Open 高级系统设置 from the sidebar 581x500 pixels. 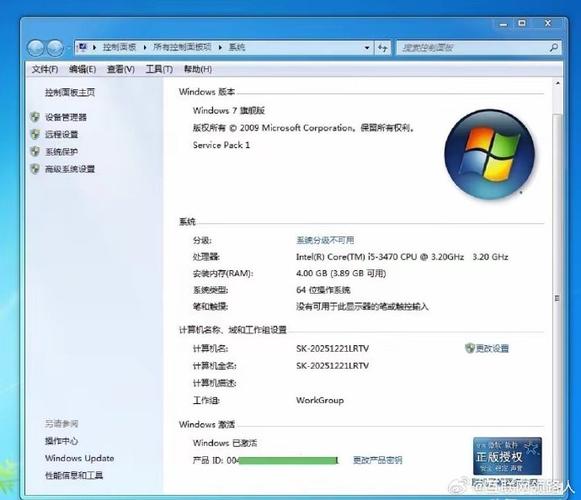[x=70, y=169]
